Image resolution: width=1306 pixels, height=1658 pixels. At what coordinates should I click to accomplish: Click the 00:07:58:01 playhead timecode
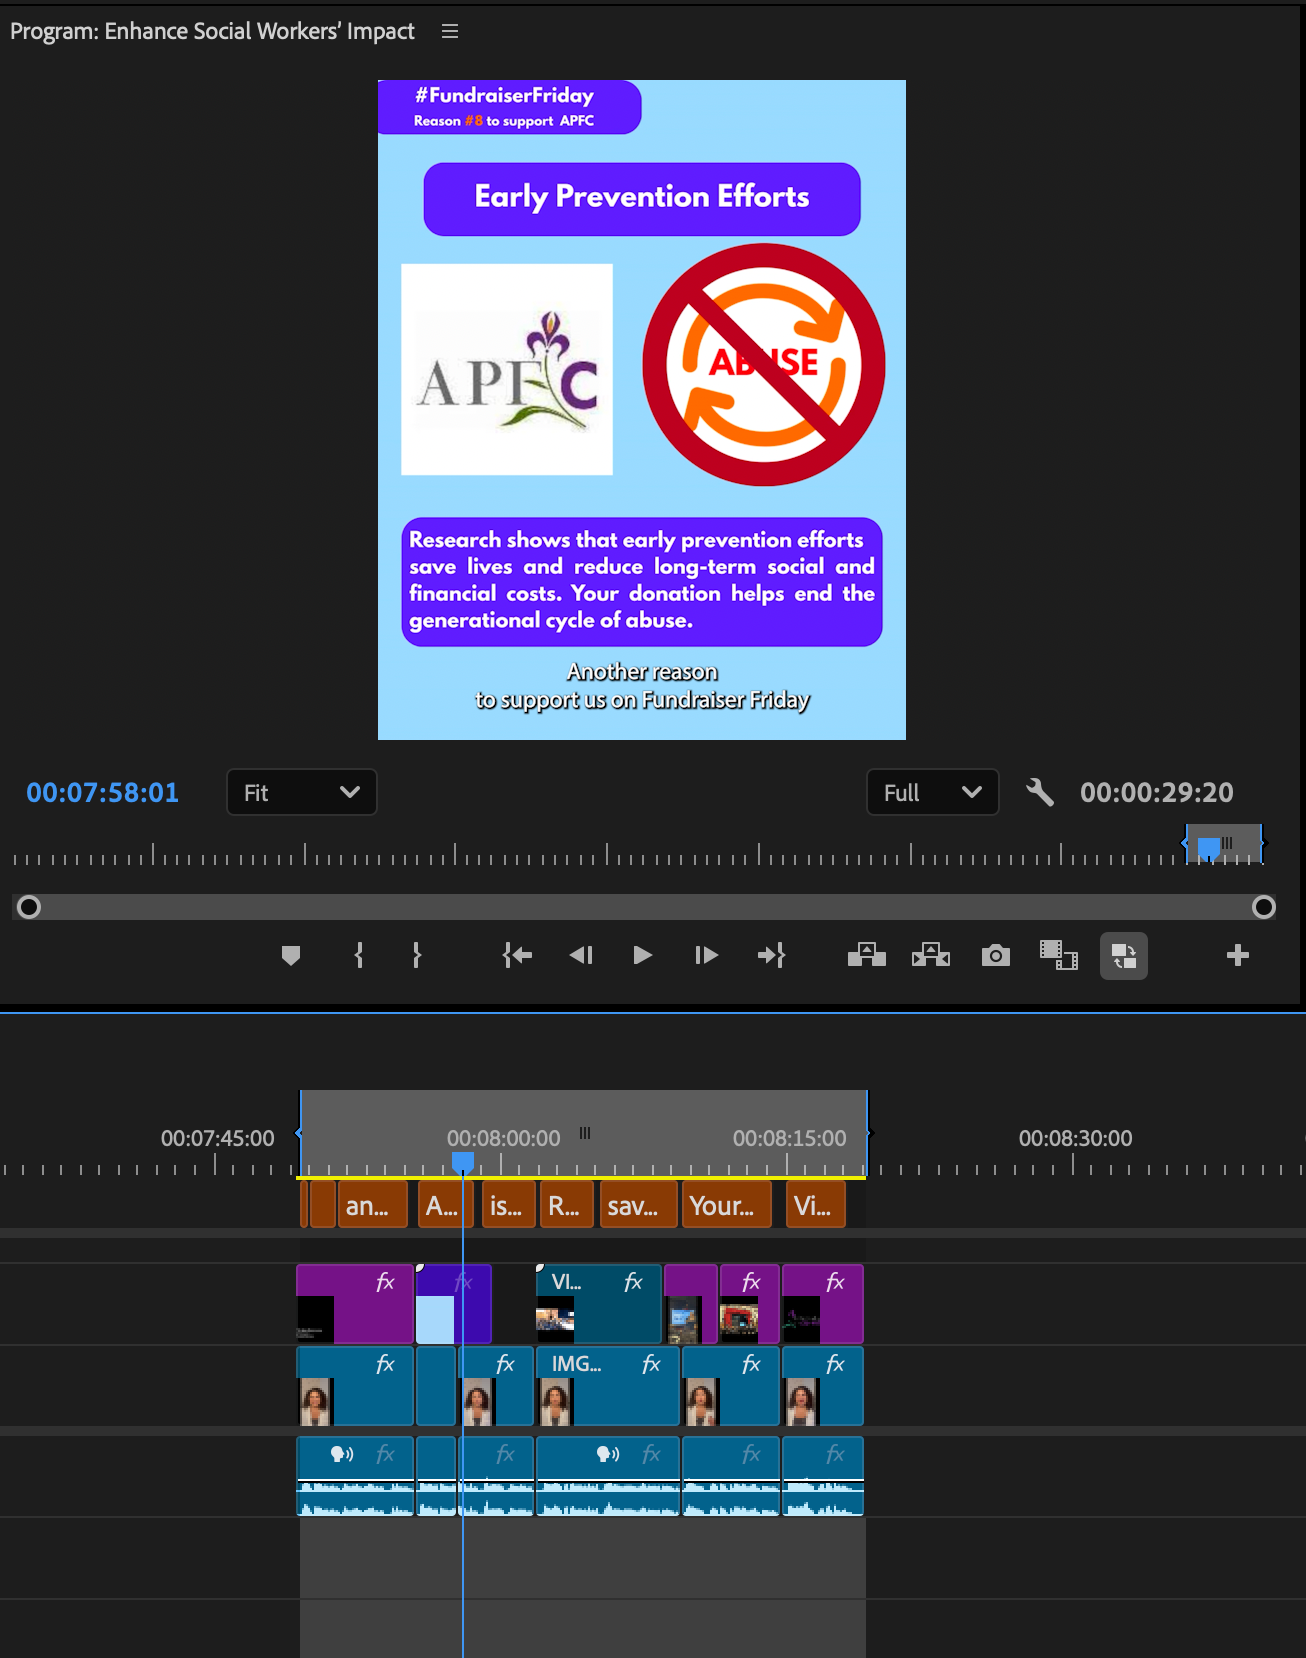click(102, 792)
